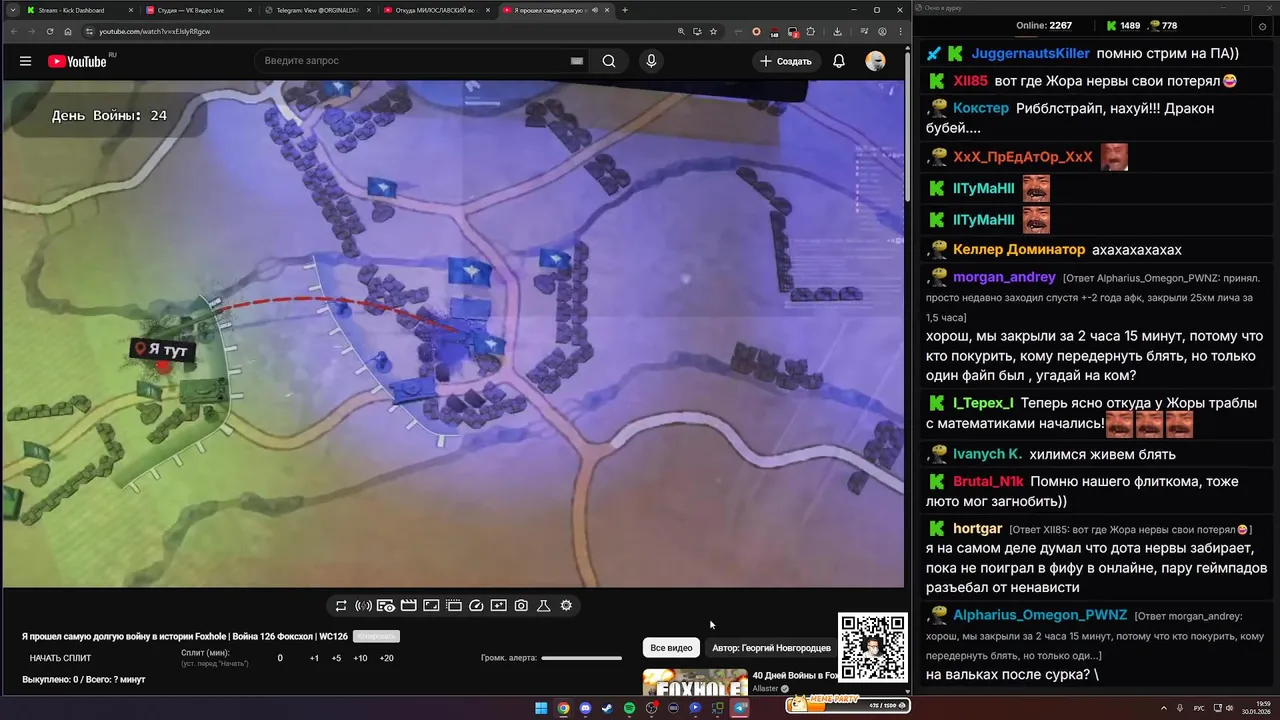This screenshot has height=720, width=1280.
Task: Open Chrome extensions puzzle icon
Action: [810, 31]
